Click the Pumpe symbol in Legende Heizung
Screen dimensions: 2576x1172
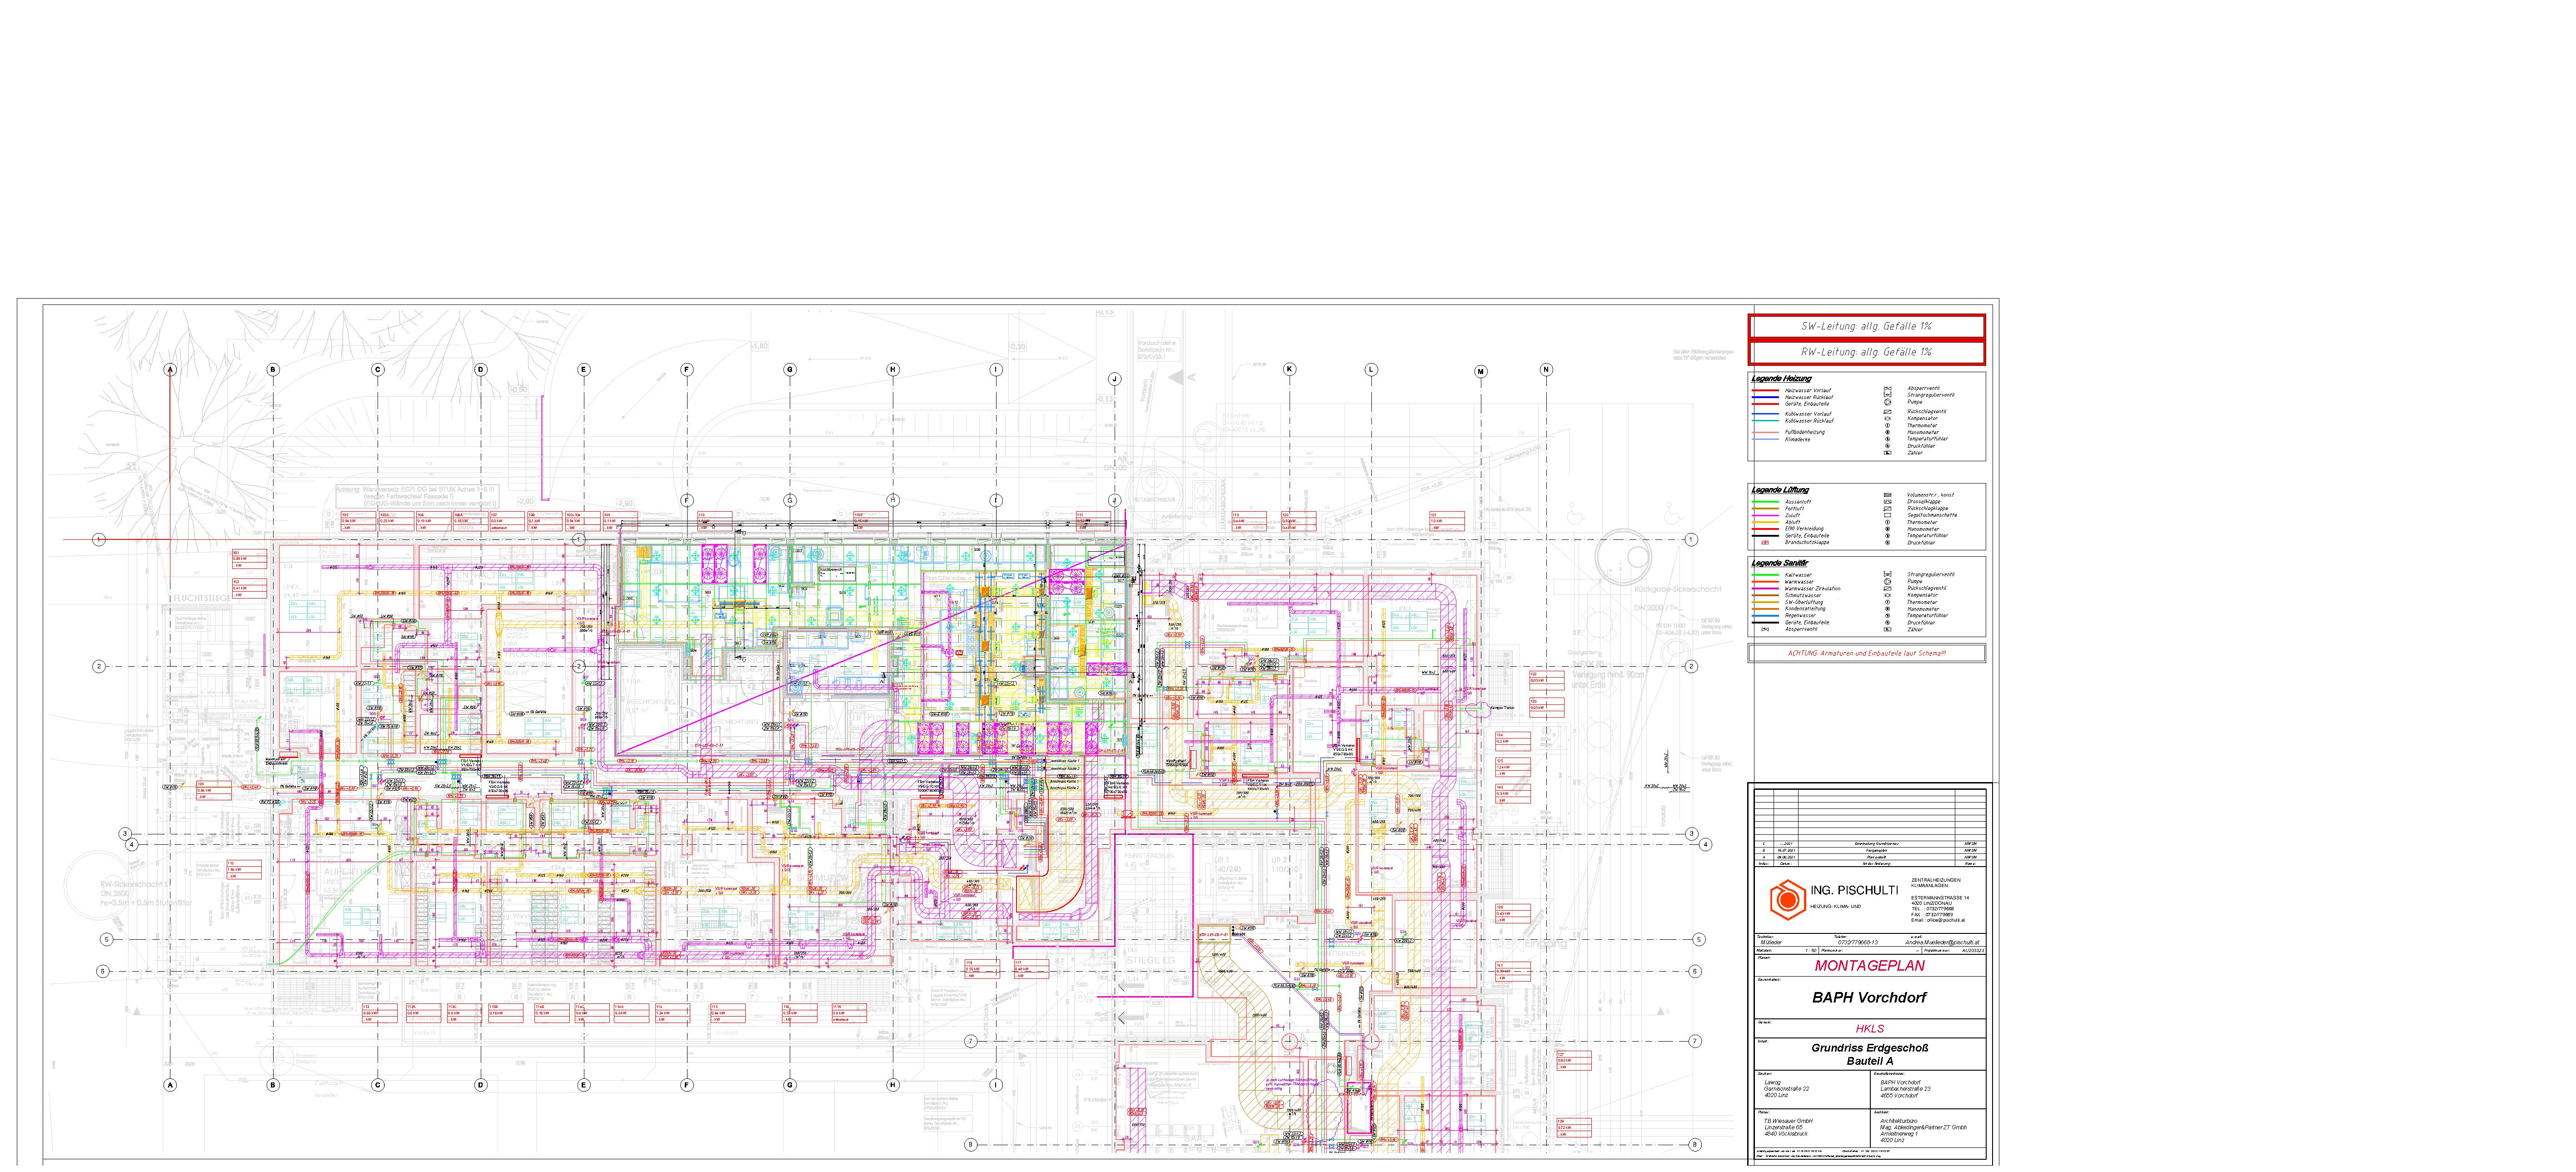(x=1888, y=402)
